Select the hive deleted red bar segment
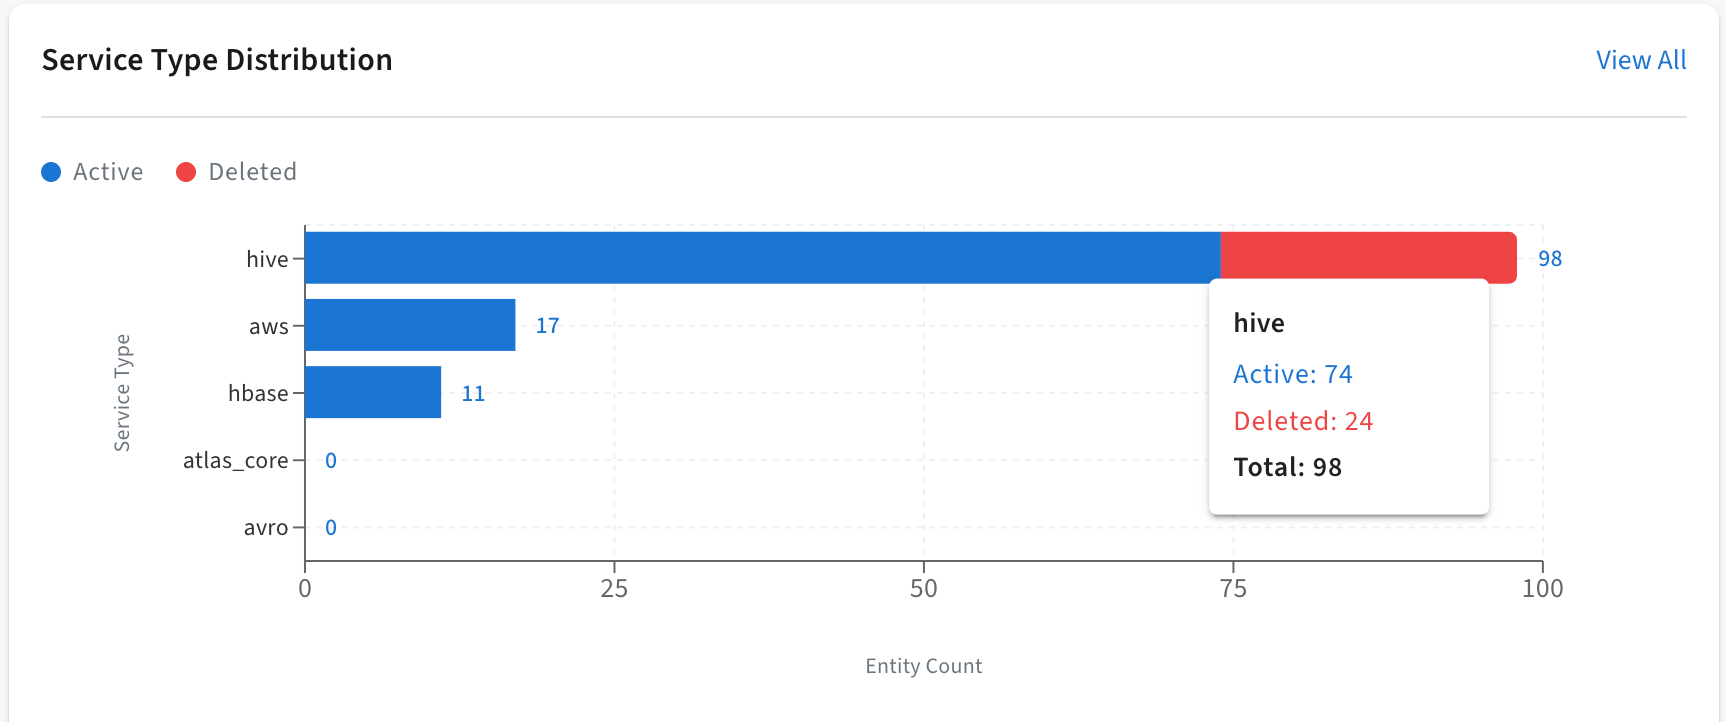Image resolution: width=1726 pixels, height=722 pixels. click(x=1369, y=258)
